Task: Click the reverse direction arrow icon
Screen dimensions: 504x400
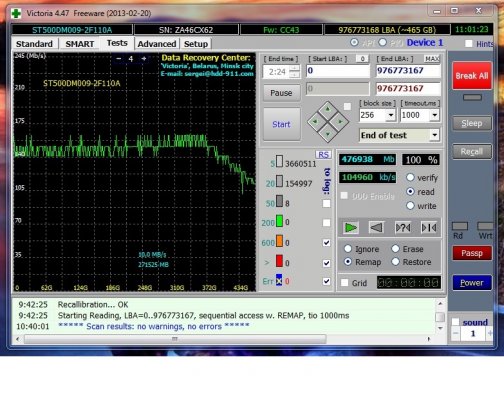Action: [376, 228]
